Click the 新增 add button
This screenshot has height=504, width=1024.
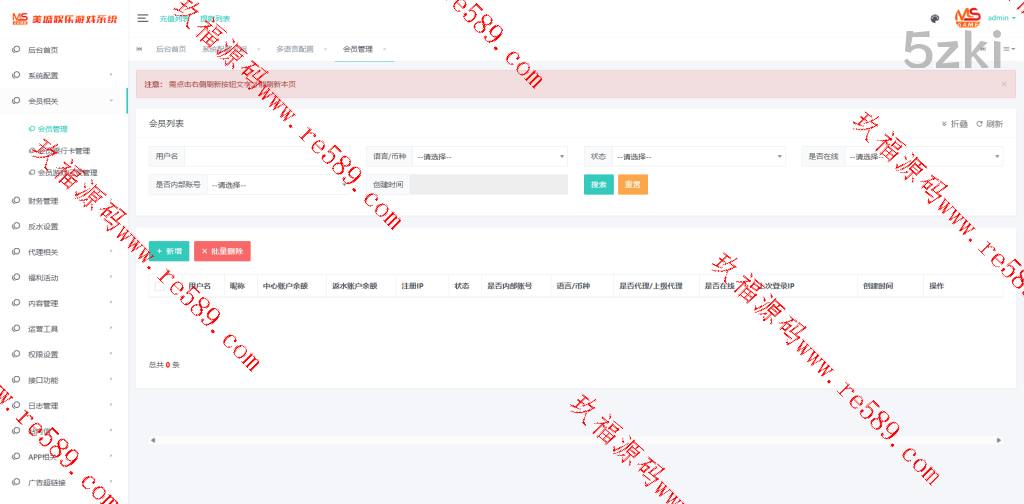point(169,251)
